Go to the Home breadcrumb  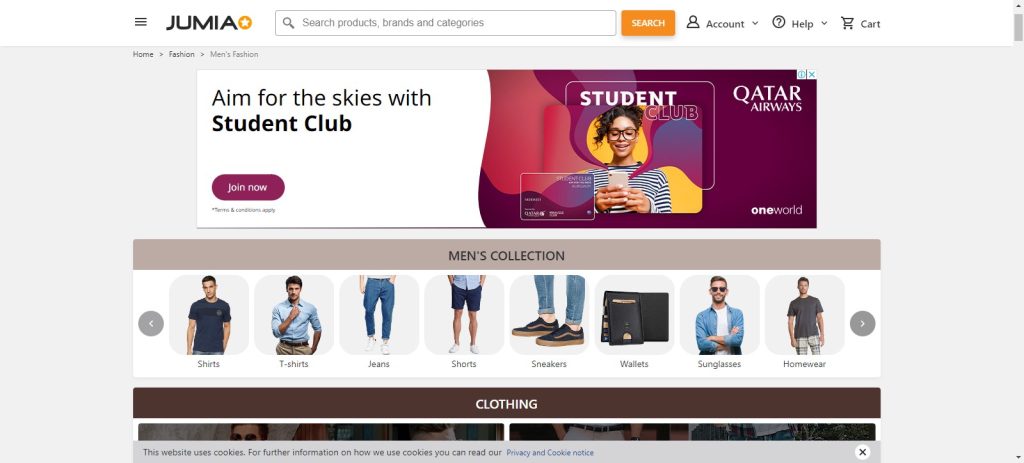143,54
